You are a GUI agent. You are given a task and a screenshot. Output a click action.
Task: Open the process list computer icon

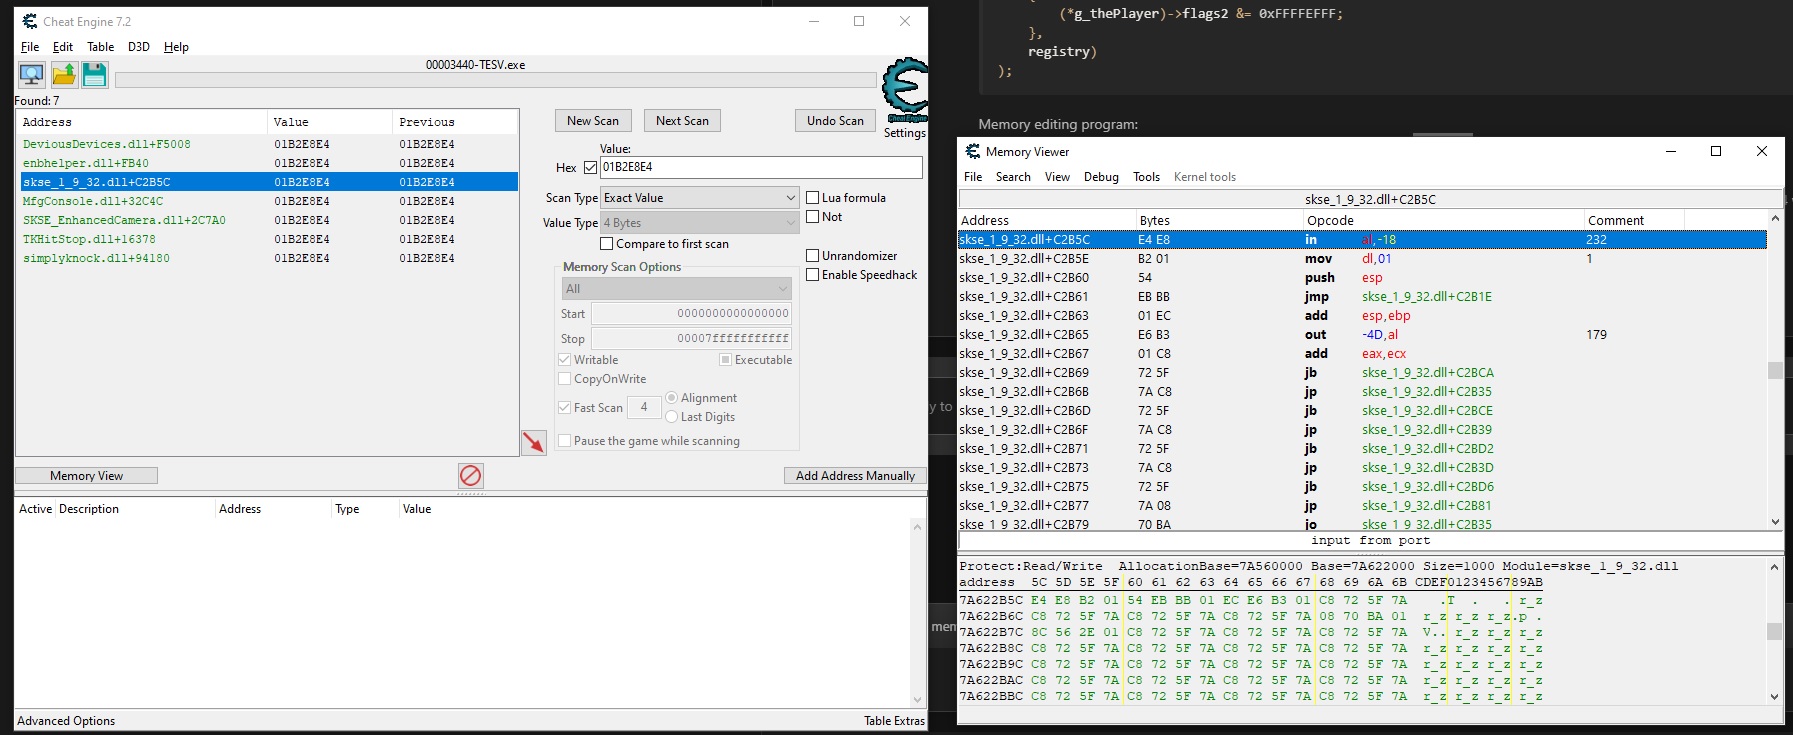(32, 75)
